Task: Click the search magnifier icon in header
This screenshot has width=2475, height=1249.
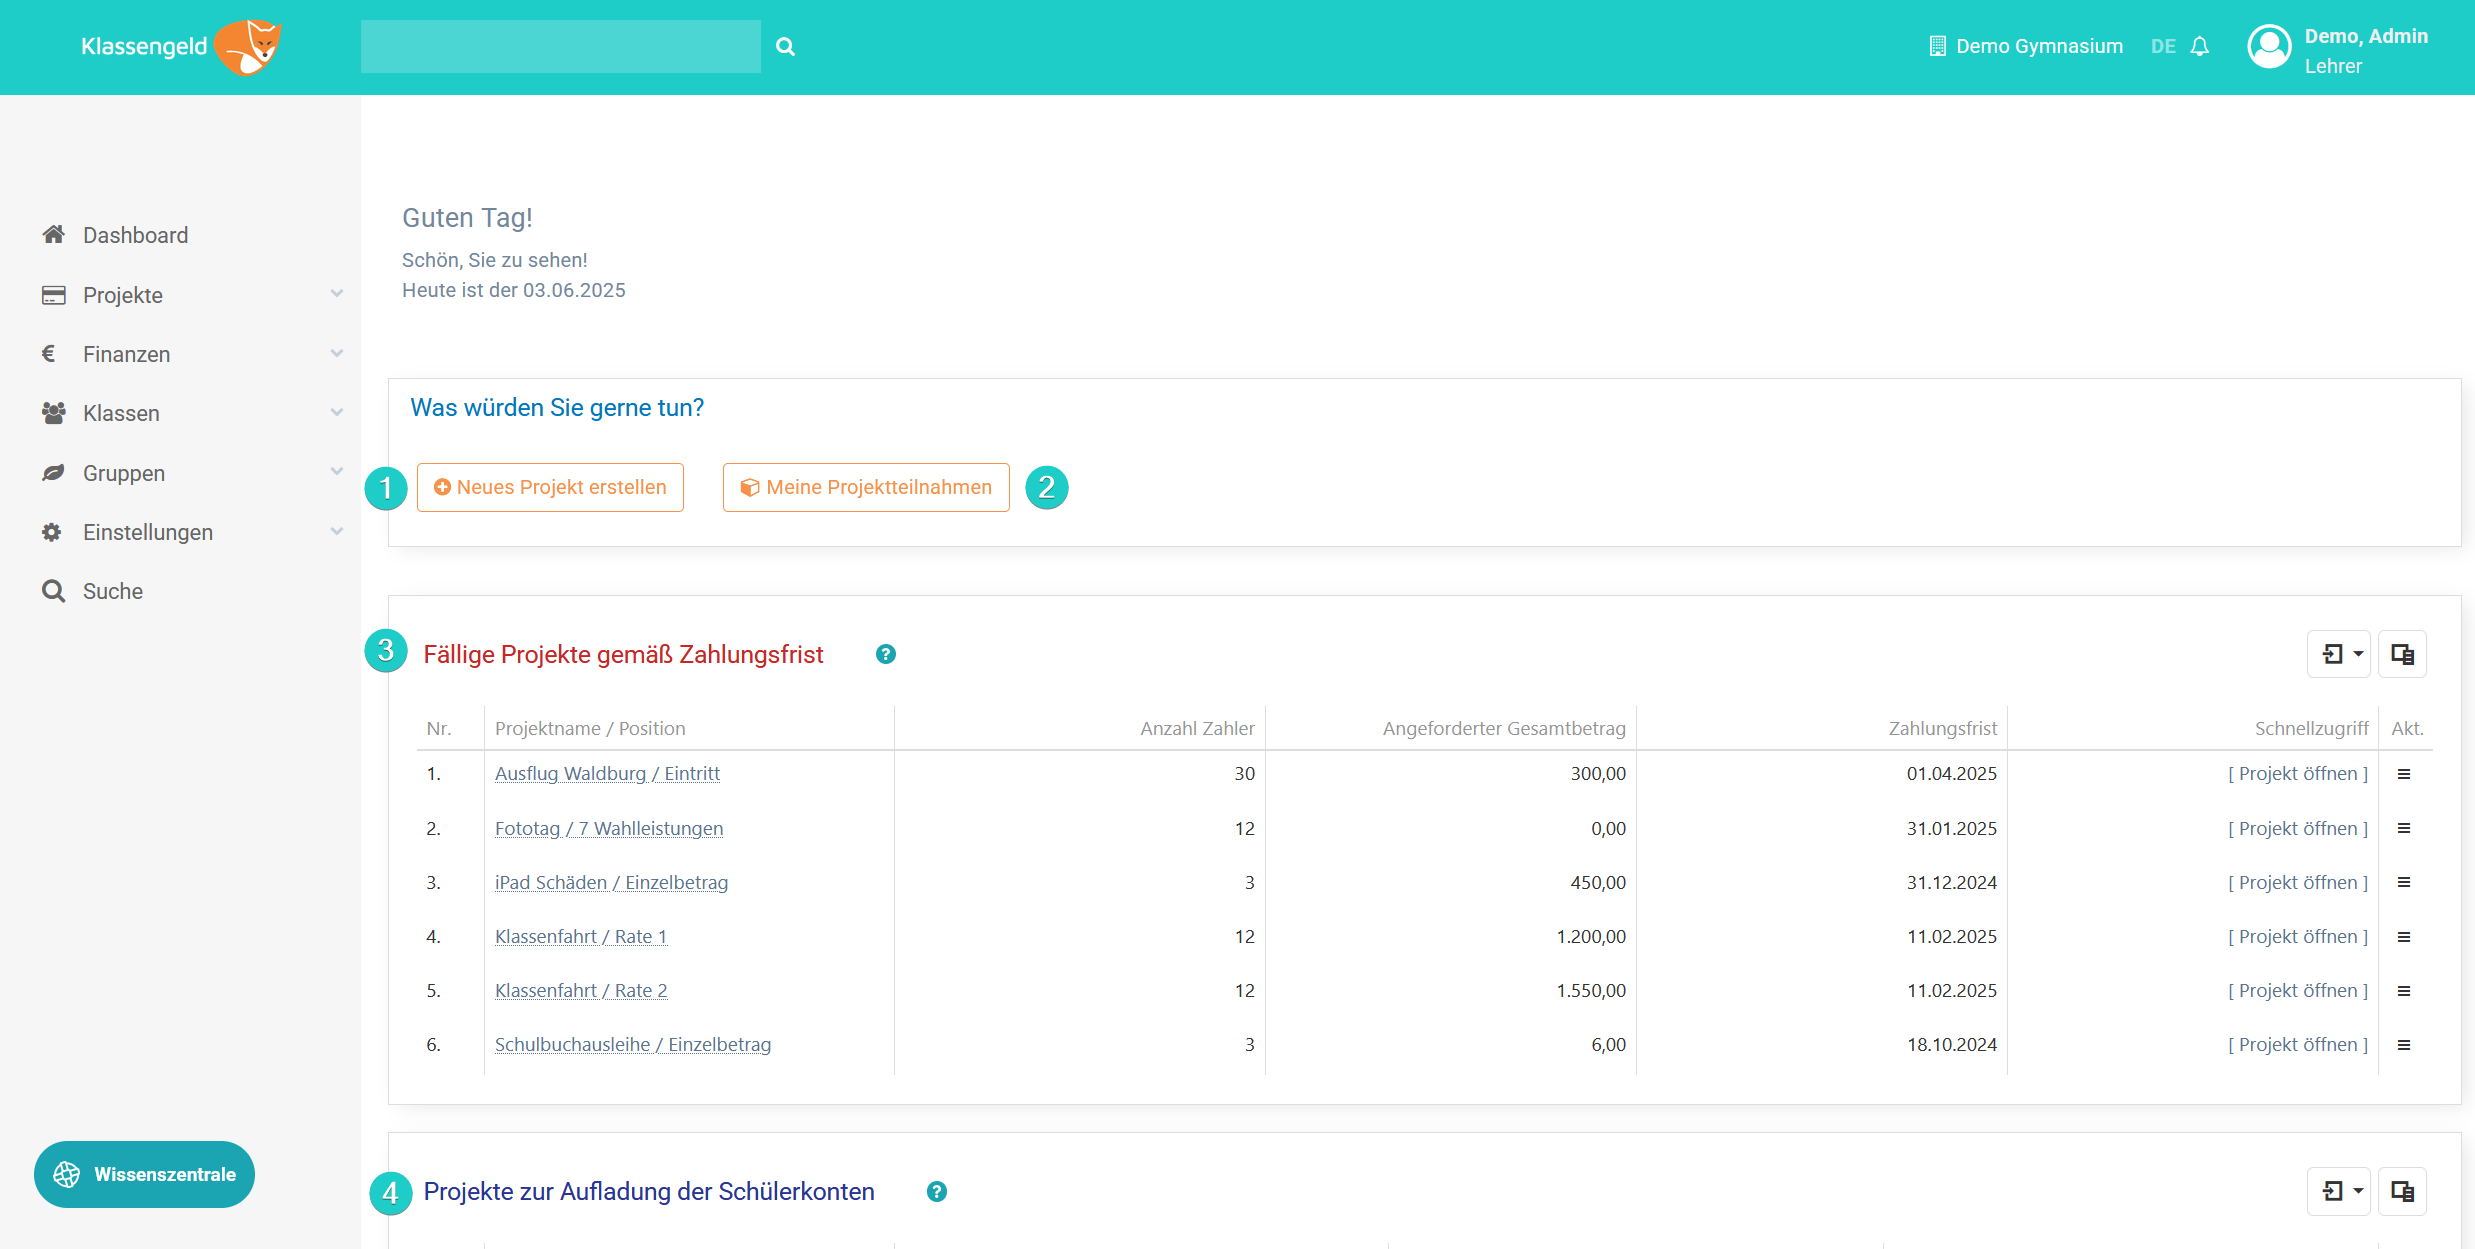Action: pyautogui.click(x=786, y=46)
